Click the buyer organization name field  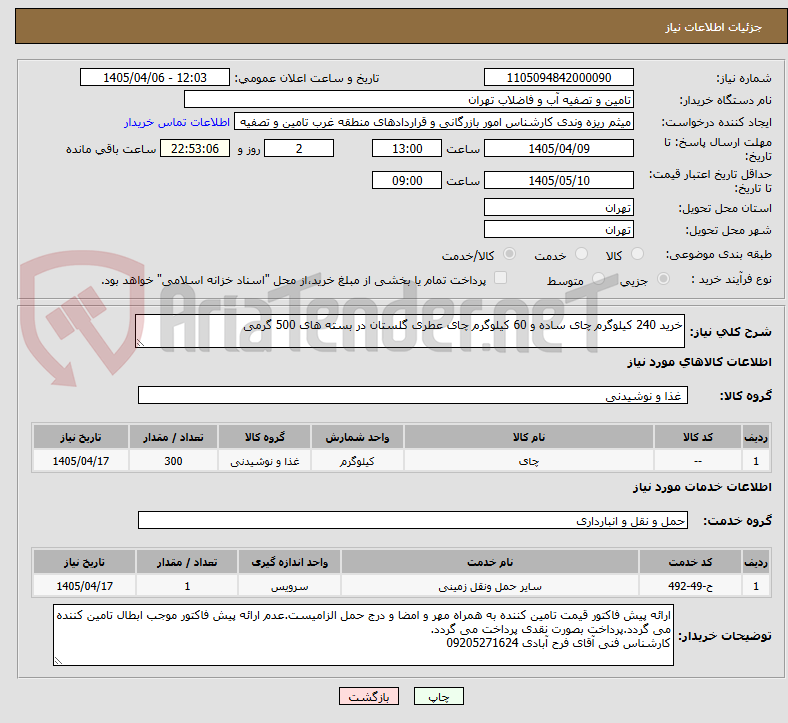coord(409,99)
